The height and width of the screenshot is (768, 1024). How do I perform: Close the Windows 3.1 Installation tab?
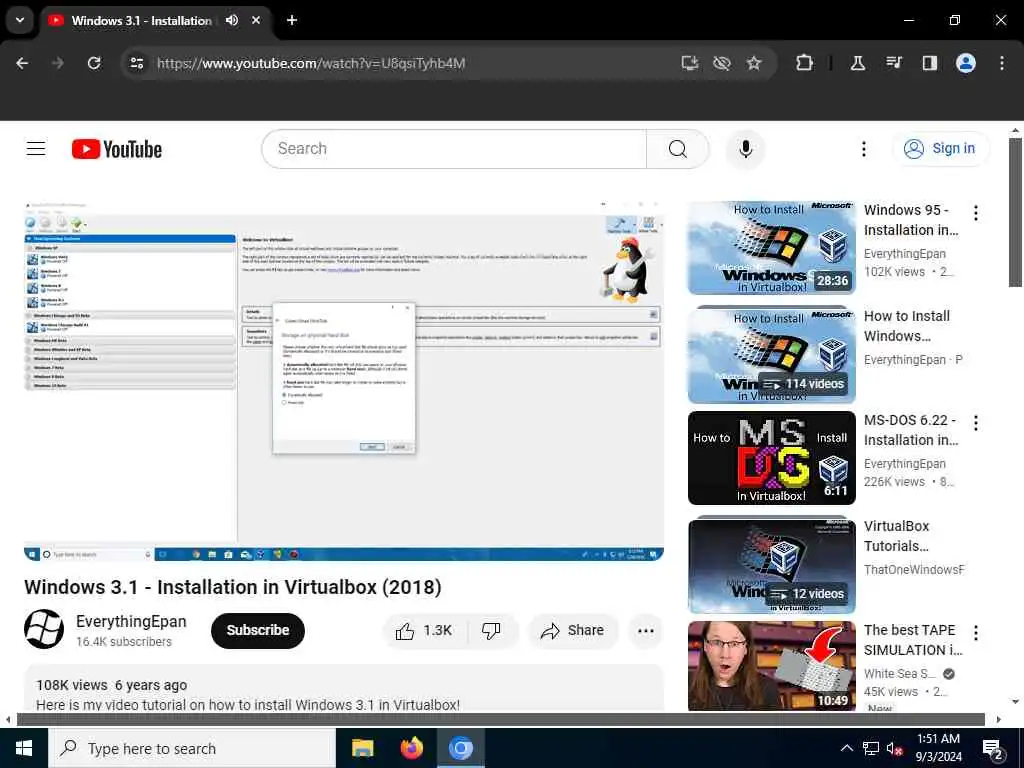256,20
